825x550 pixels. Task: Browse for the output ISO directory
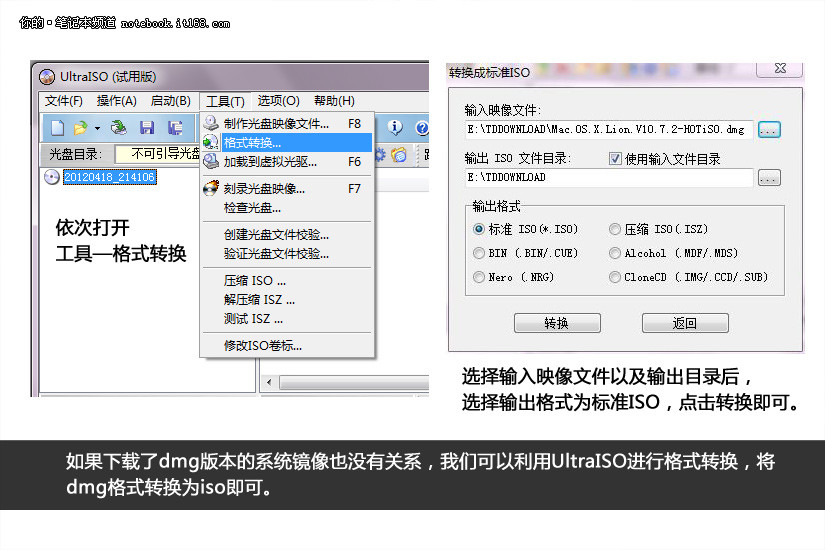[769, 178]
